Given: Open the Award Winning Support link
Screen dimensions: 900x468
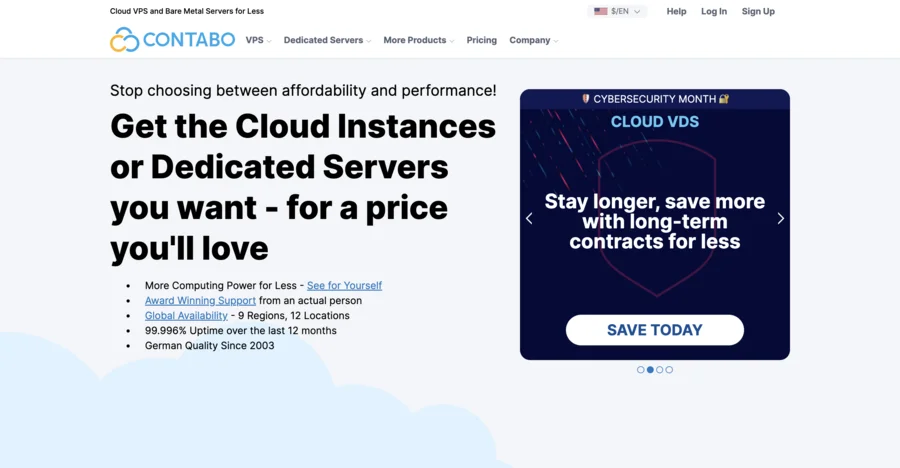Looking at the screenshot, I should pos(200,300).
